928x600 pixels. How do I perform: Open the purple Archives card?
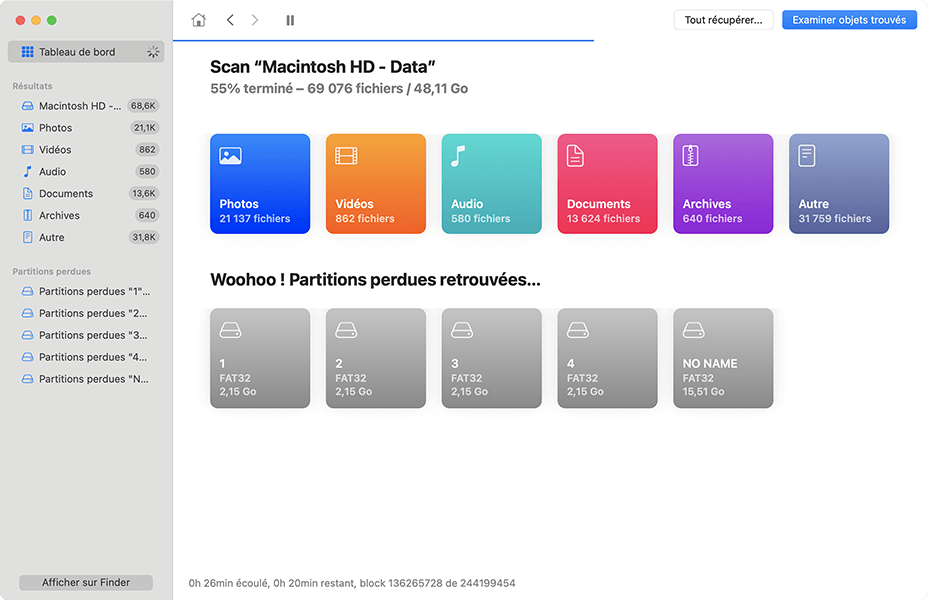point(723,184)
